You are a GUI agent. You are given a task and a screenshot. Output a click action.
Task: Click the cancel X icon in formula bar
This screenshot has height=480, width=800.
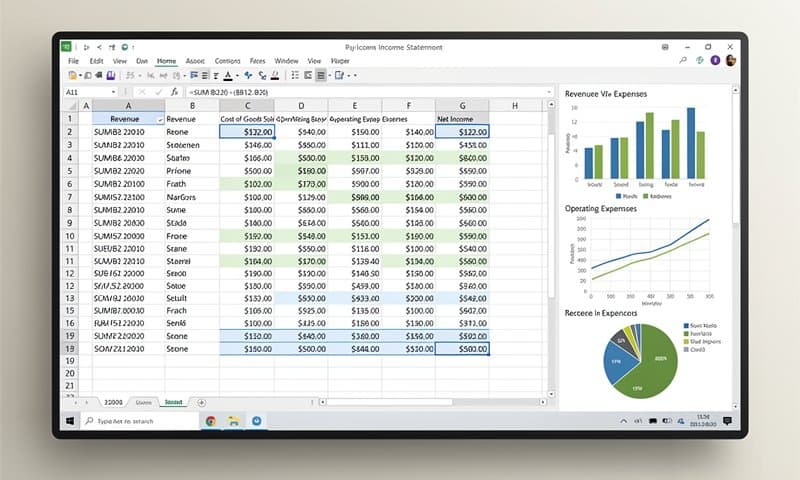[x=142, y=92]
